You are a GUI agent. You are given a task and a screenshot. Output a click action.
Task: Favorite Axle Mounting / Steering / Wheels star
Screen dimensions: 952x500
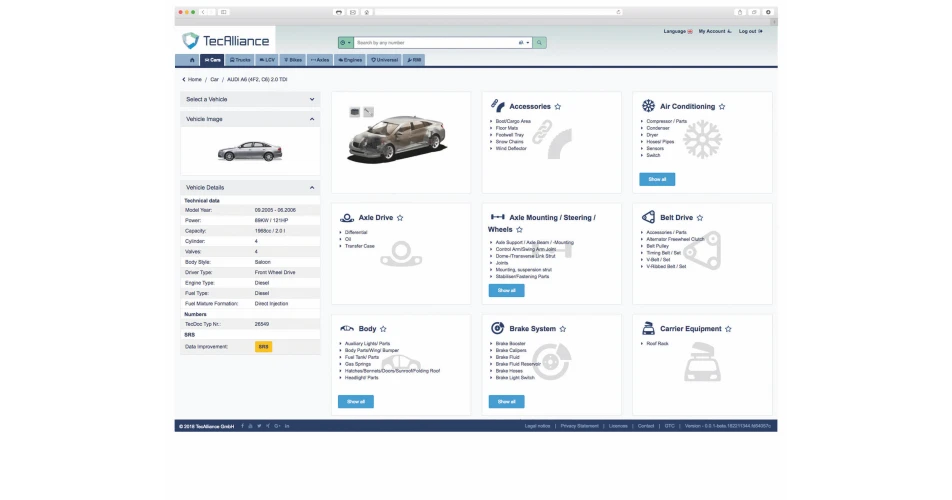click(519, 230)
